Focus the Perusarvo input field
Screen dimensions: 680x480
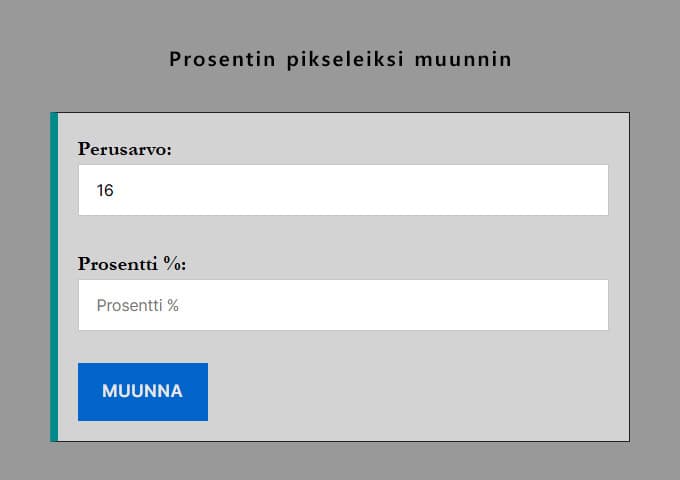pyautogui.click(x=343, y=190)
